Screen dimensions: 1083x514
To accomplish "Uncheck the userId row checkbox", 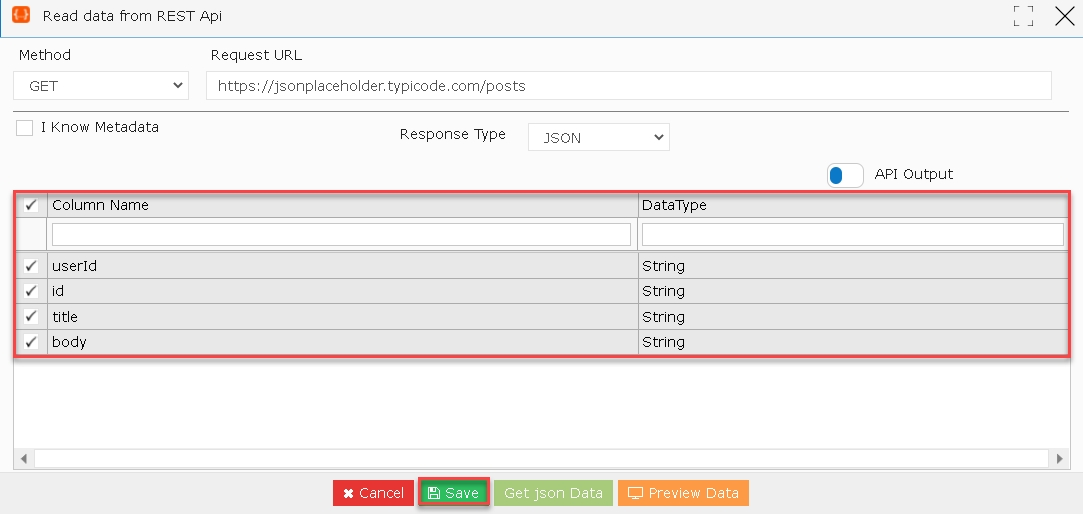I will point(30,266).
